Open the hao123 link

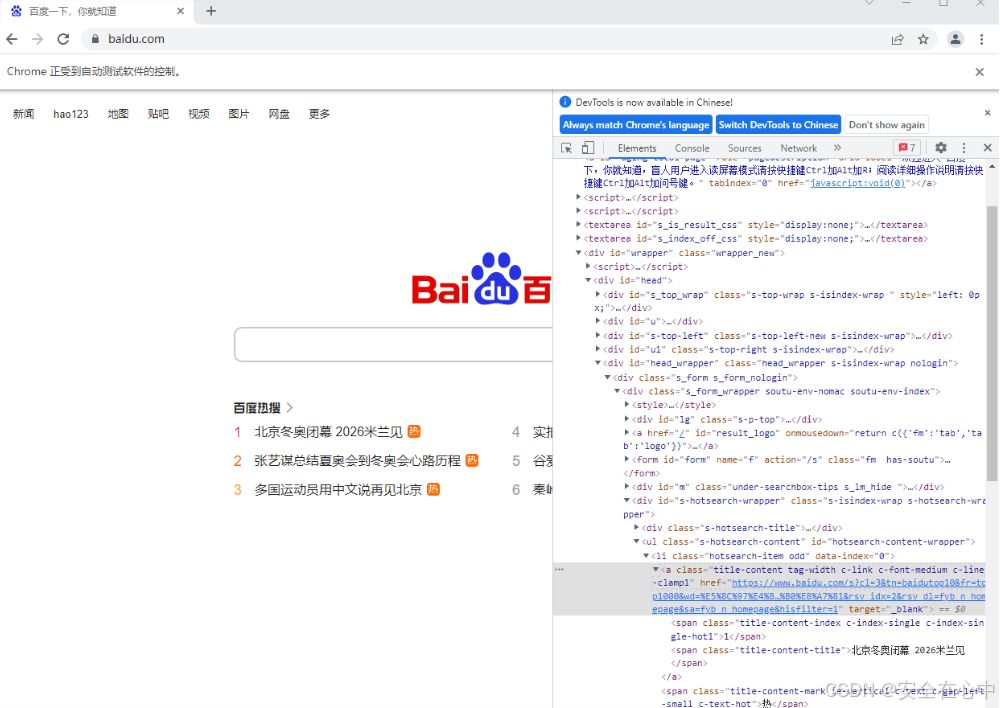(71, 114)
